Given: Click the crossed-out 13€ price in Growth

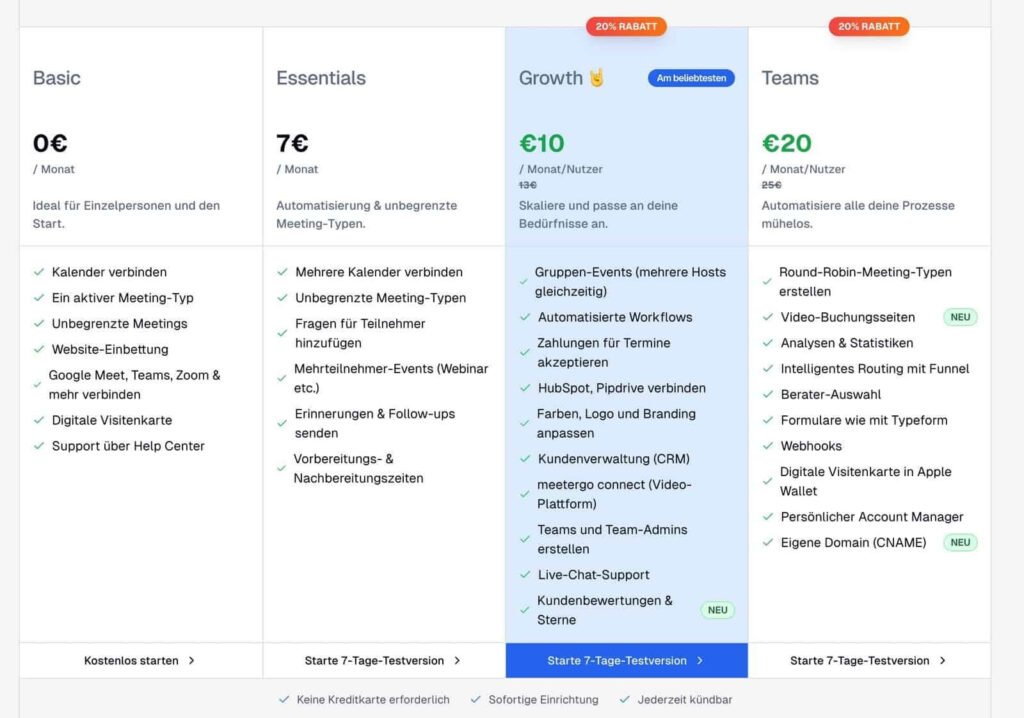Looking at the screenshot, I should pyautogui.click(x=528, y=185).
